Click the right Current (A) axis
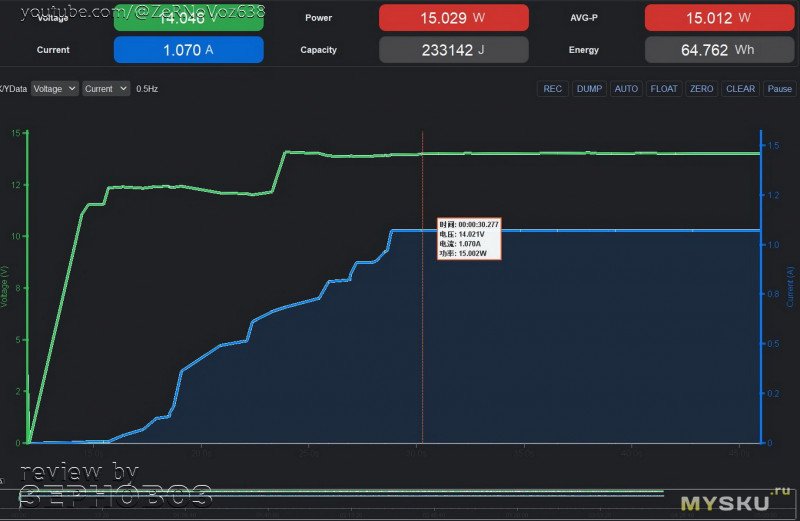Screen dimensions: 800x521 click(763, 290)
